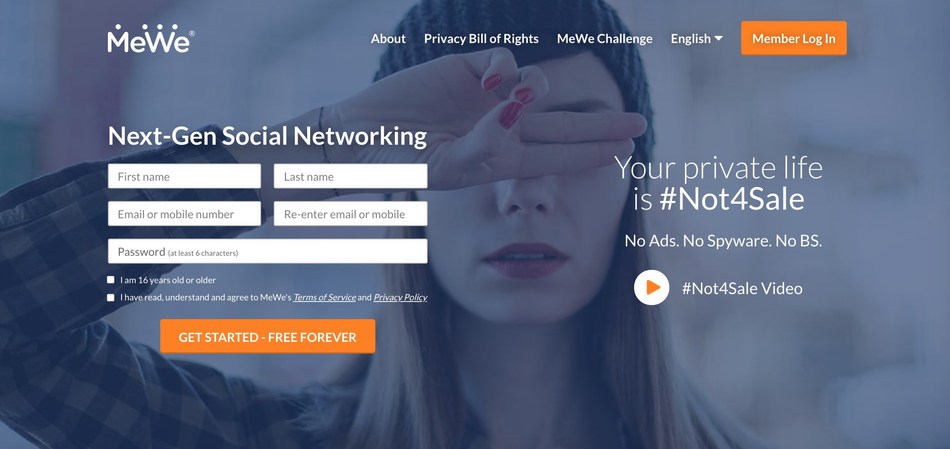Open the About page
Viewport: 950px width, 449px height.
point(388,39)
